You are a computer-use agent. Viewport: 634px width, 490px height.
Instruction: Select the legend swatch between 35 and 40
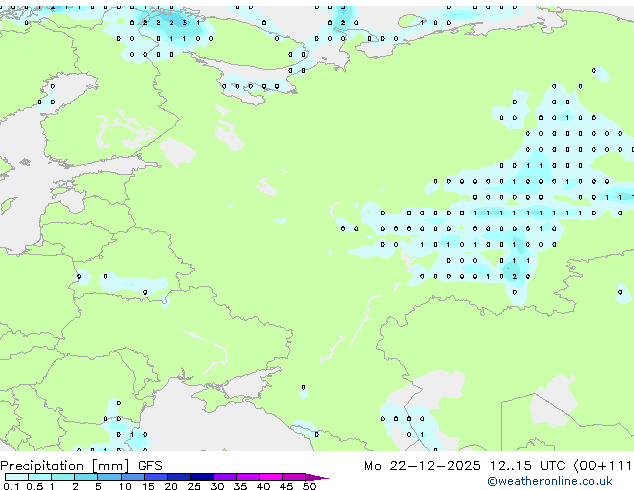pyautogui.click(x=248, y=477)
